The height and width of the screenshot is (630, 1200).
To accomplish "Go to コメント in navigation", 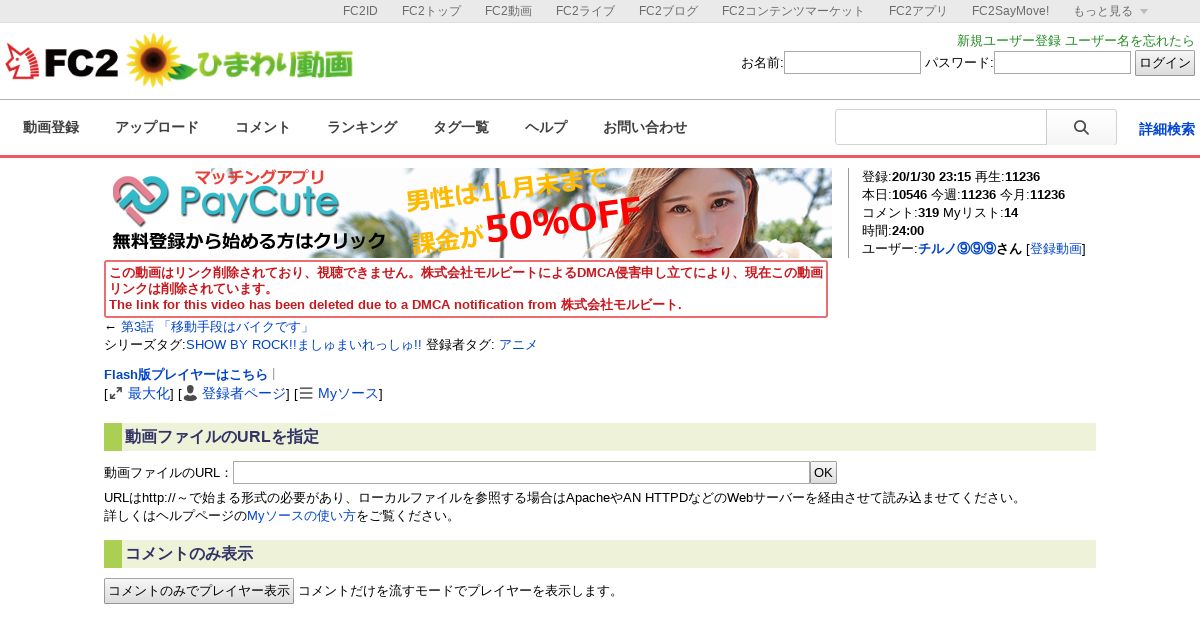I will [263, 128].
